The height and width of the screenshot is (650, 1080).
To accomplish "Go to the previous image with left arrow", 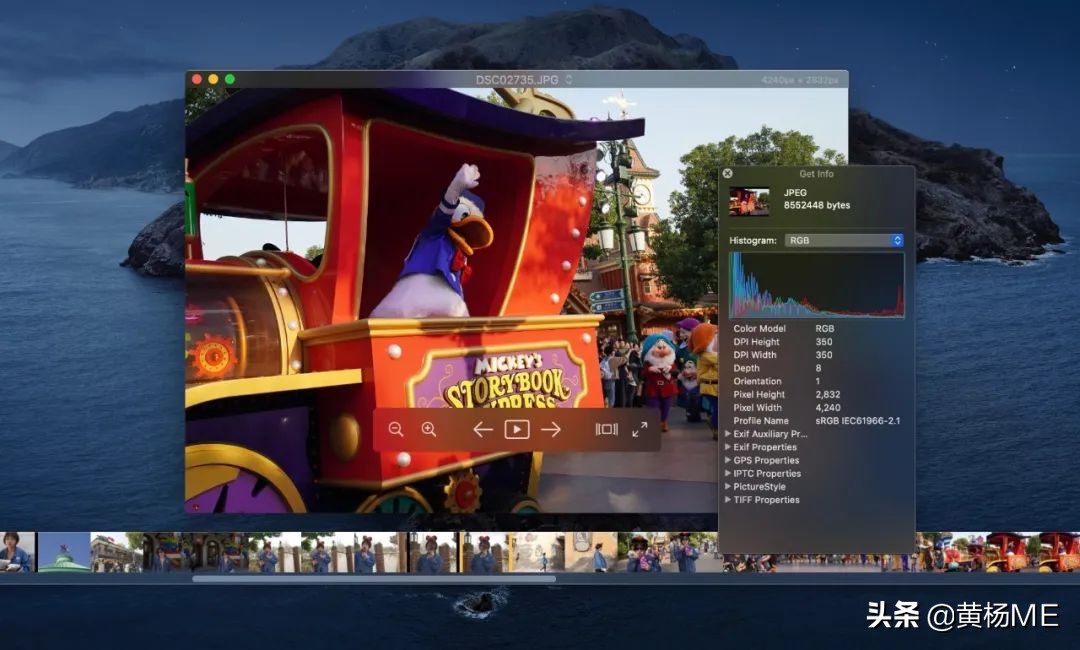I will pyautogui.click(x=483, y=430).
